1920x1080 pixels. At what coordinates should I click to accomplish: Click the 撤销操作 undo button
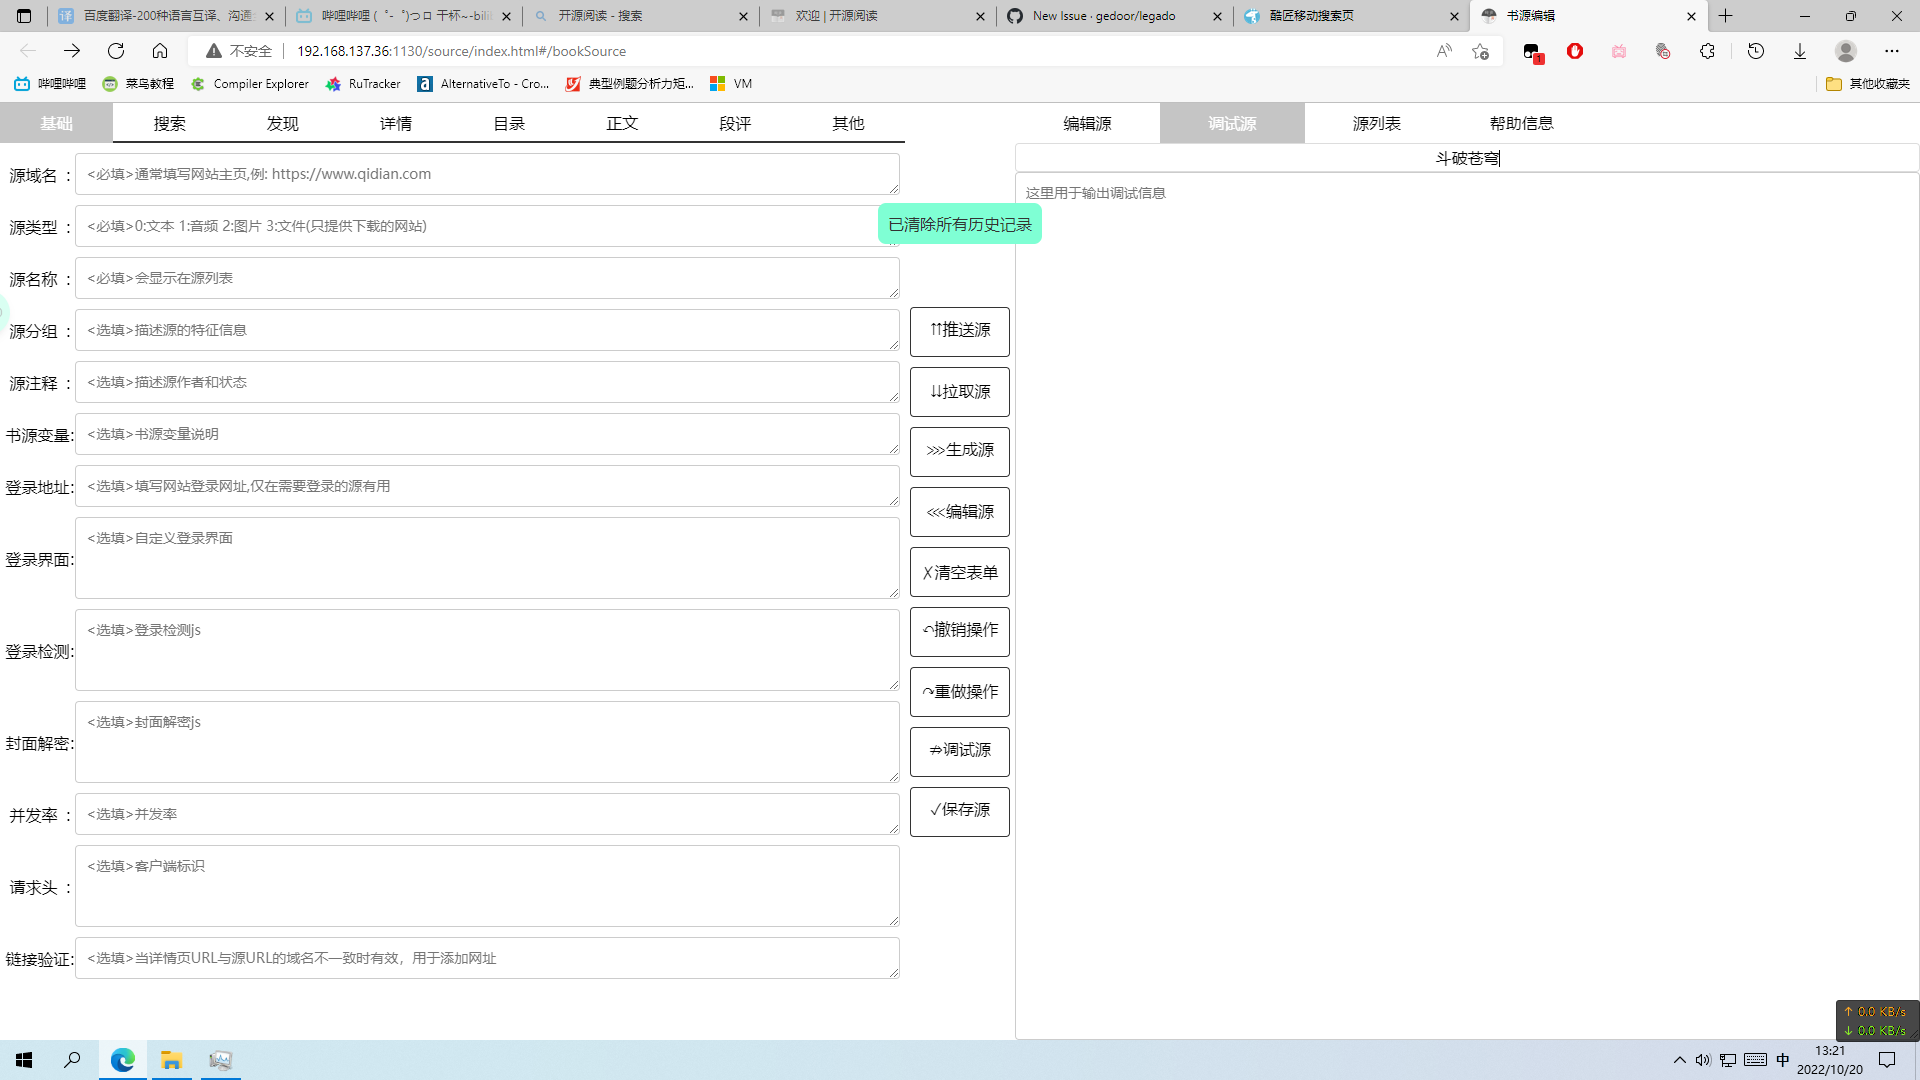click(x=959, y=631)
